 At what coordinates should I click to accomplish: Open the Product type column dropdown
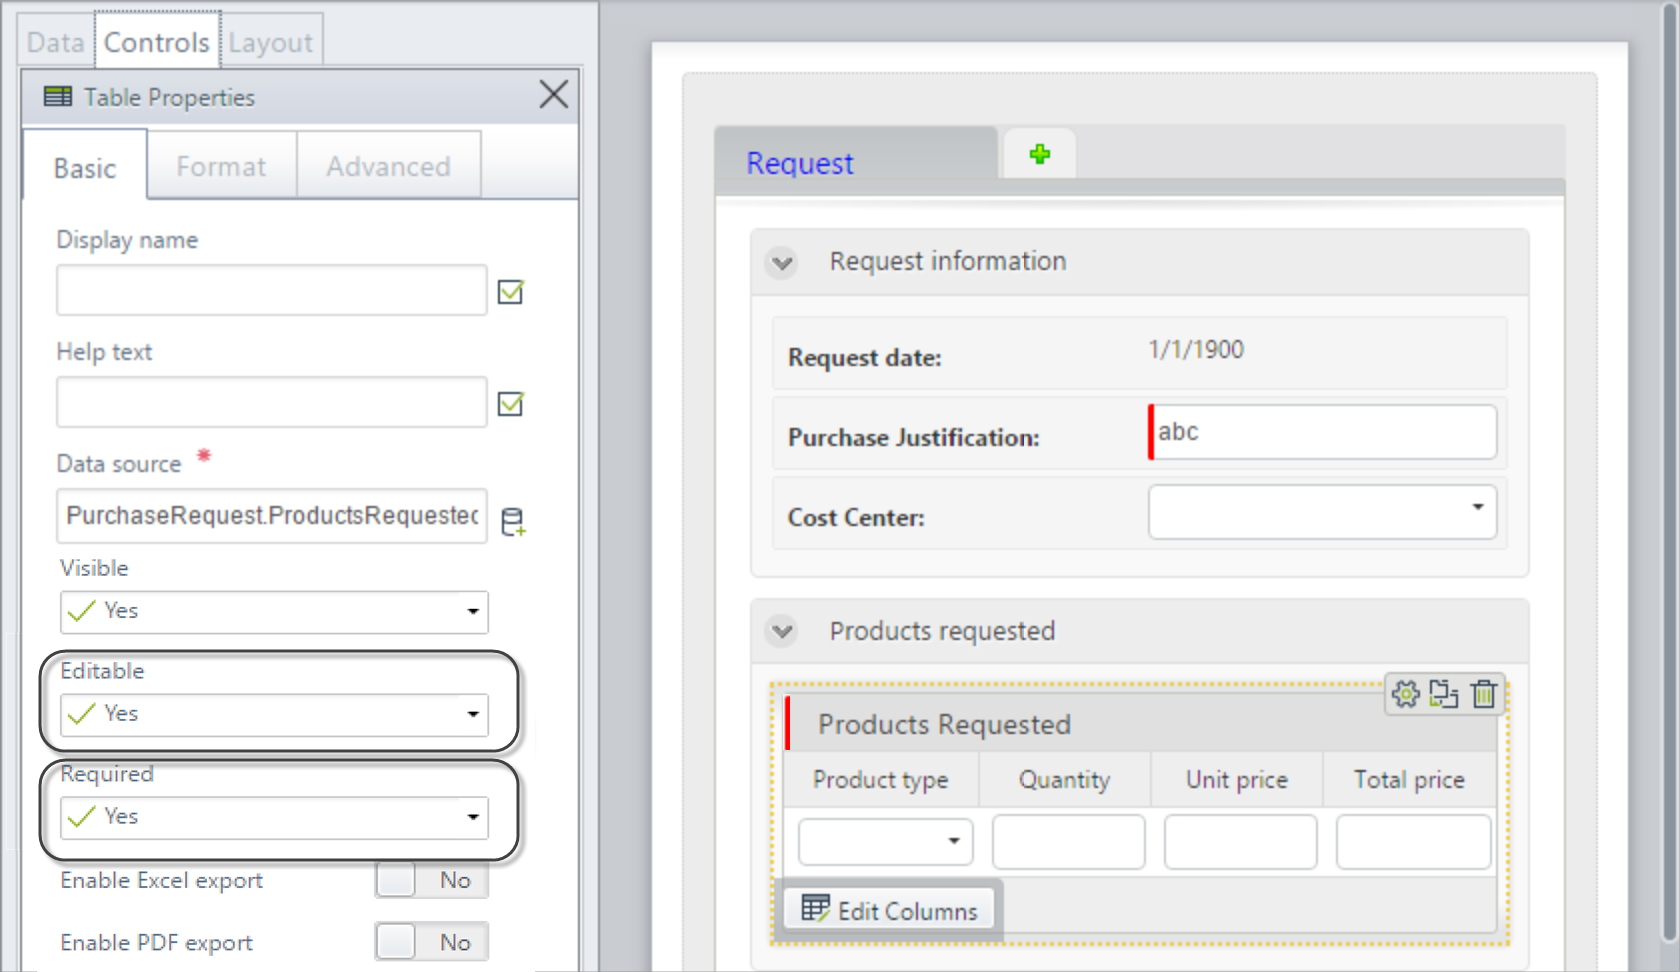[x=885, y=841]
